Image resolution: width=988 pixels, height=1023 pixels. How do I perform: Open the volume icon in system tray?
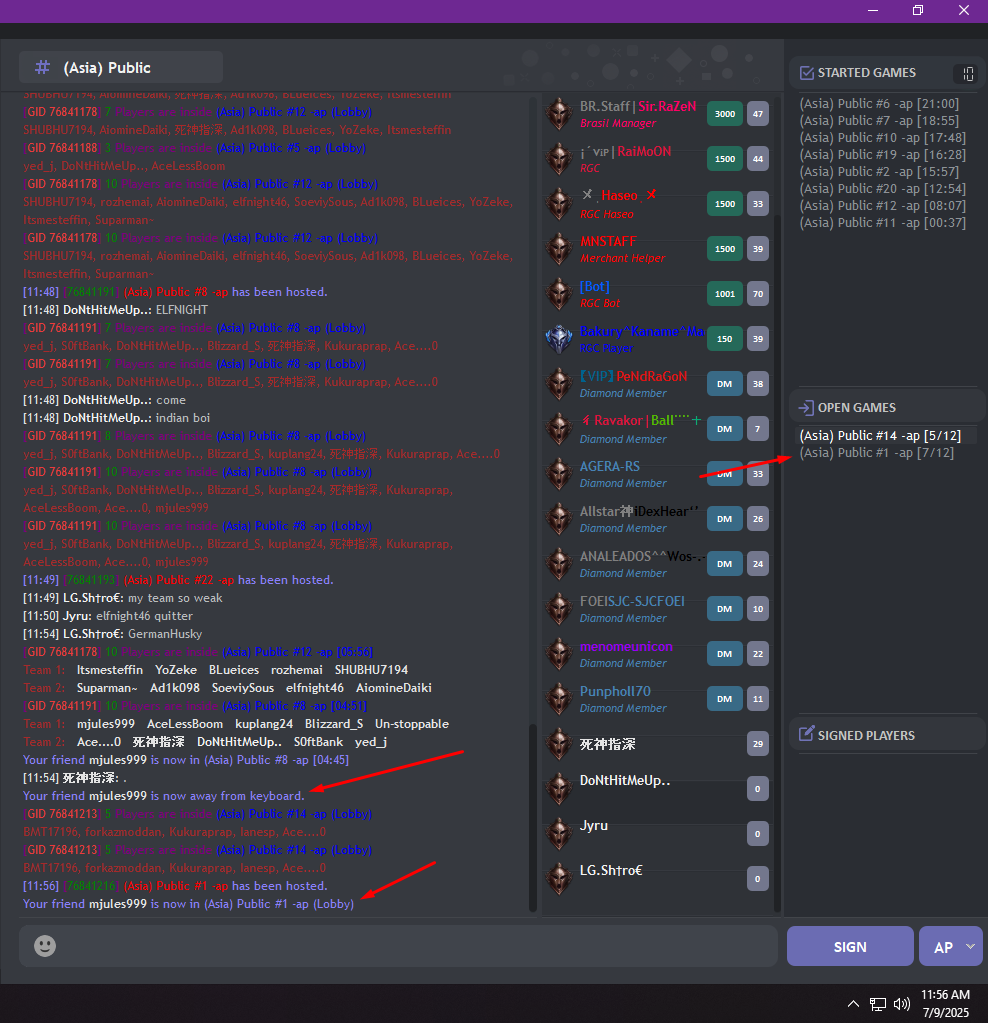902,1004
